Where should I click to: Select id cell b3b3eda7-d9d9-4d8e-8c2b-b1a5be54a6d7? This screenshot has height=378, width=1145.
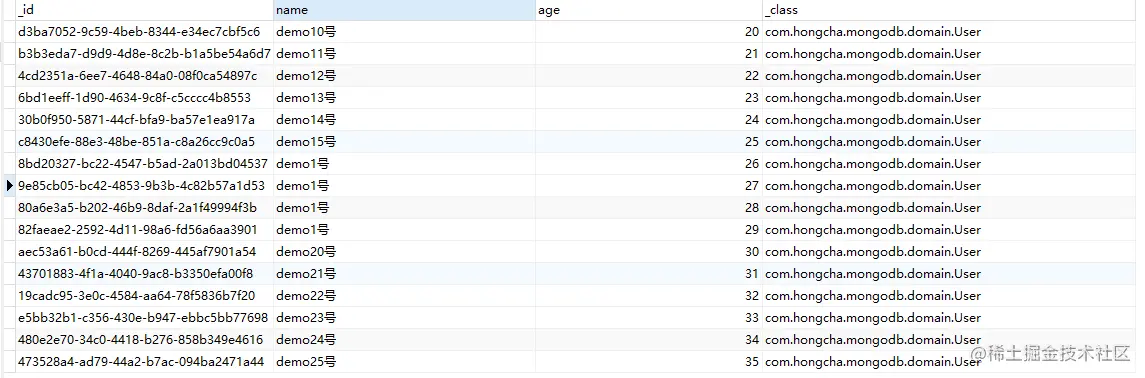144,54
